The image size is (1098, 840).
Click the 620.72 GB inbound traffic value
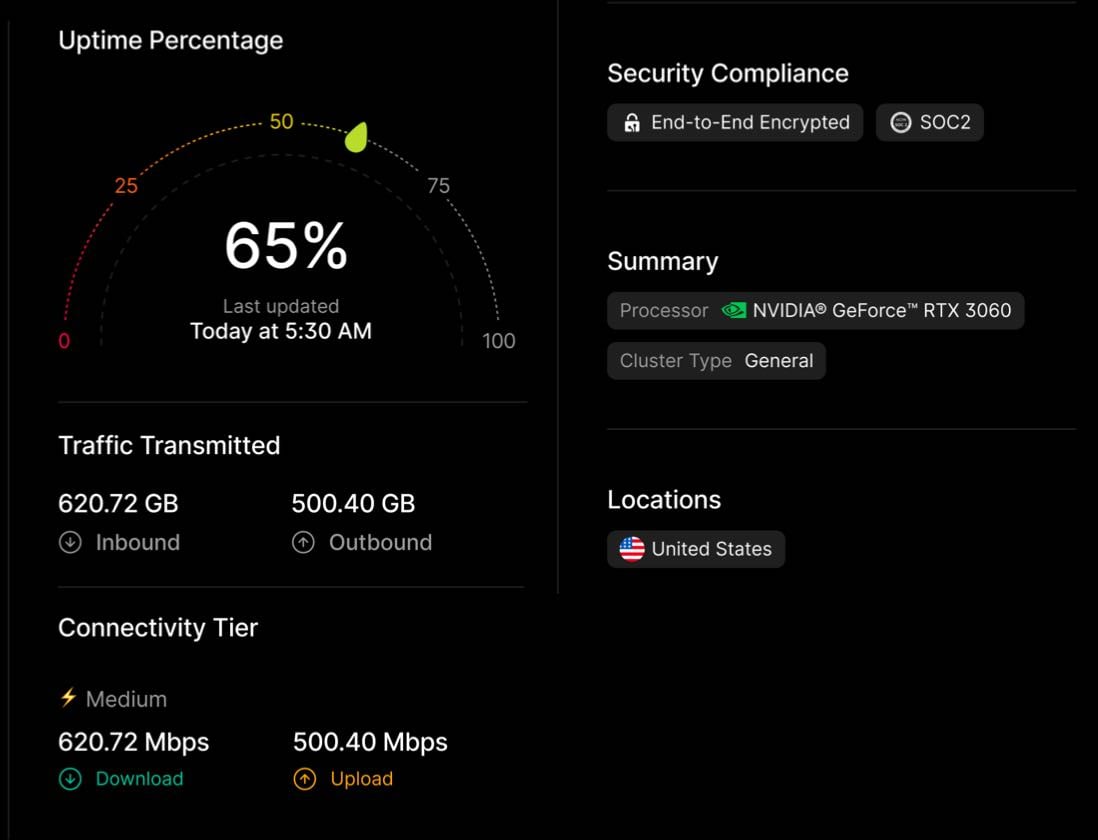point(118,503)
